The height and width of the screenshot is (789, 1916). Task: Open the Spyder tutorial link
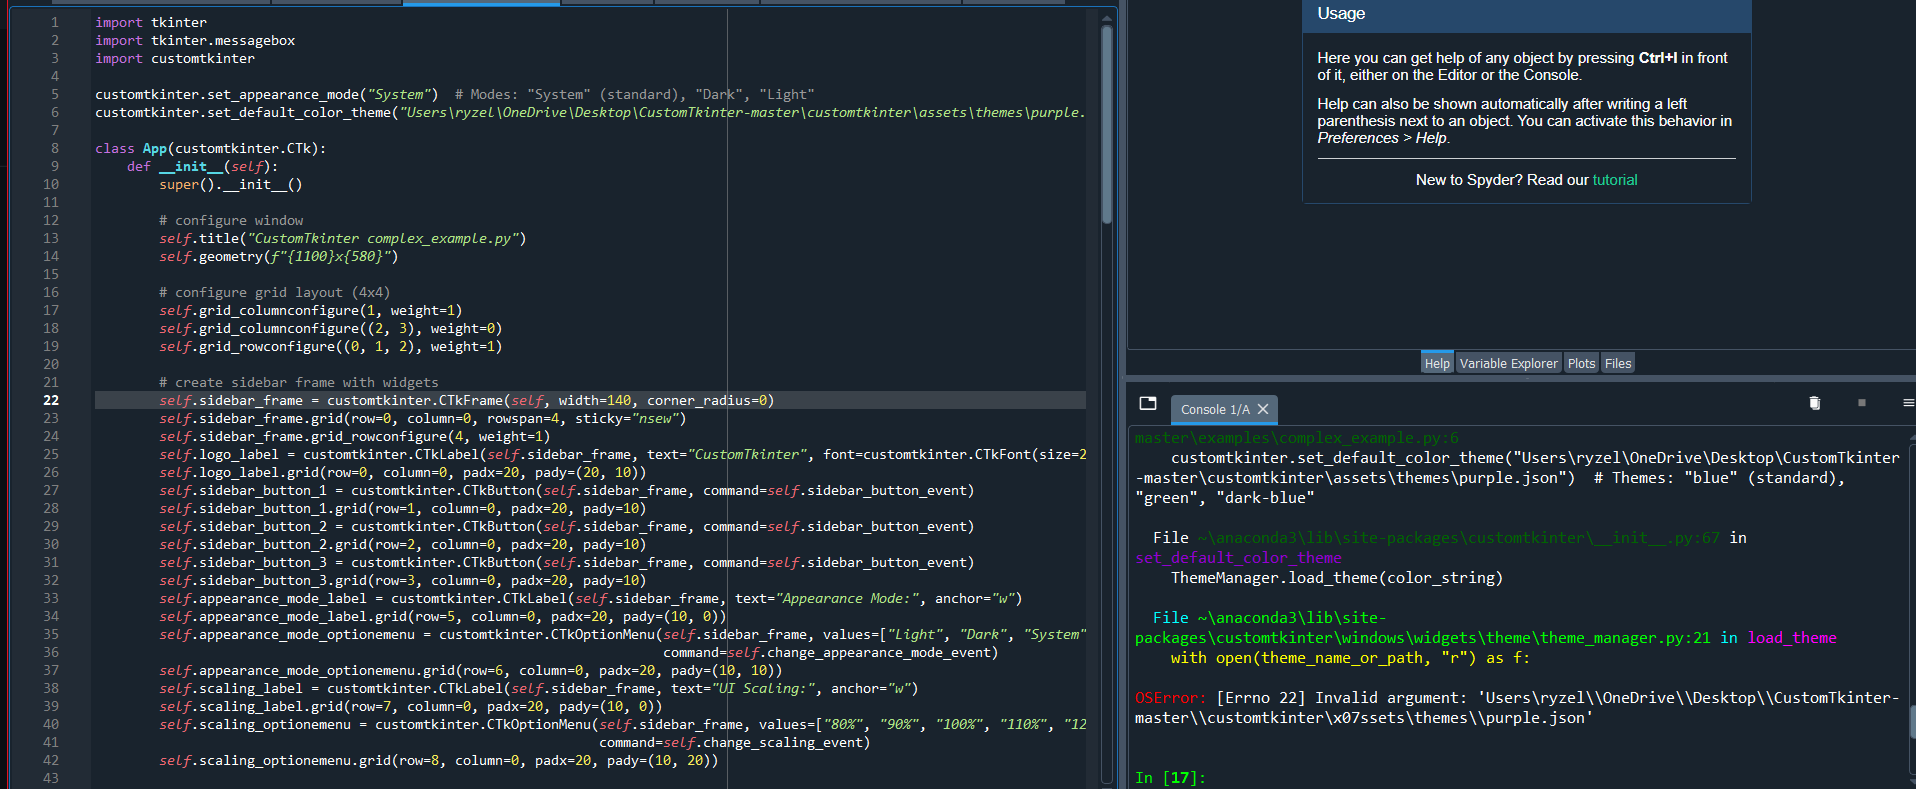(x=1615, y=180)
